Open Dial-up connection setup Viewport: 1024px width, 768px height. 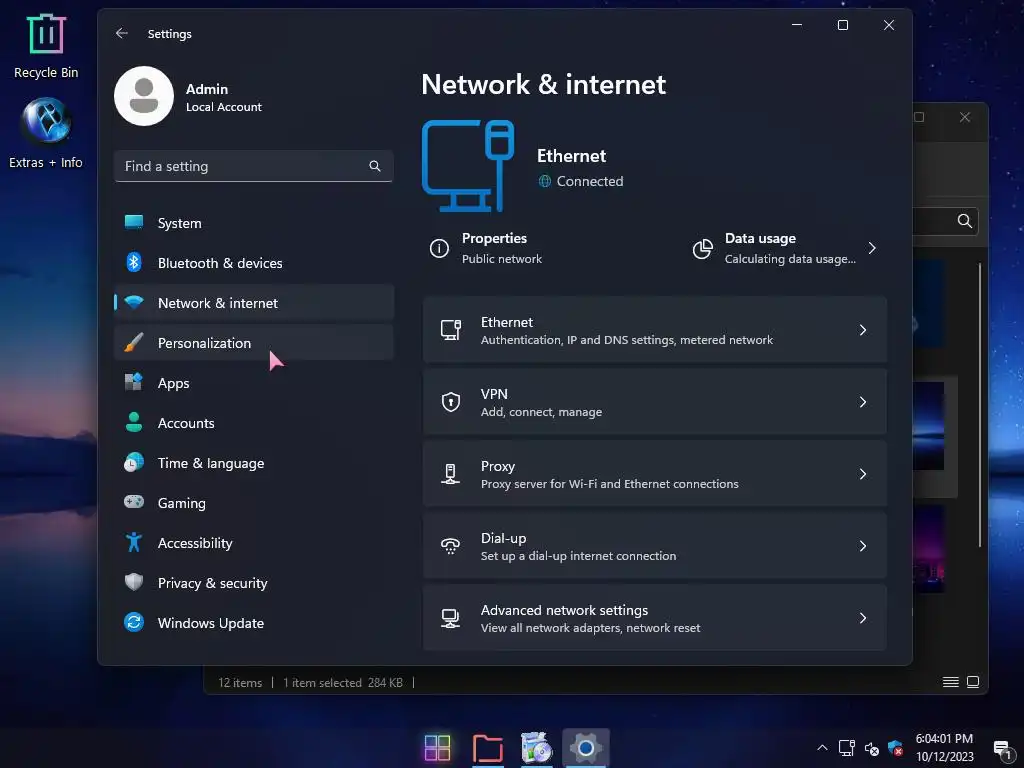point(654,546)
